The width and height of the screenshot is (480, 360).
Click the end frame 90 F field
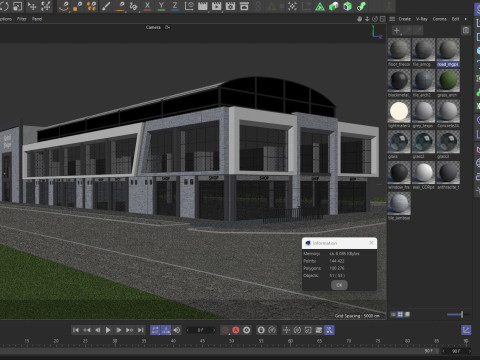[x=456, y=351]
